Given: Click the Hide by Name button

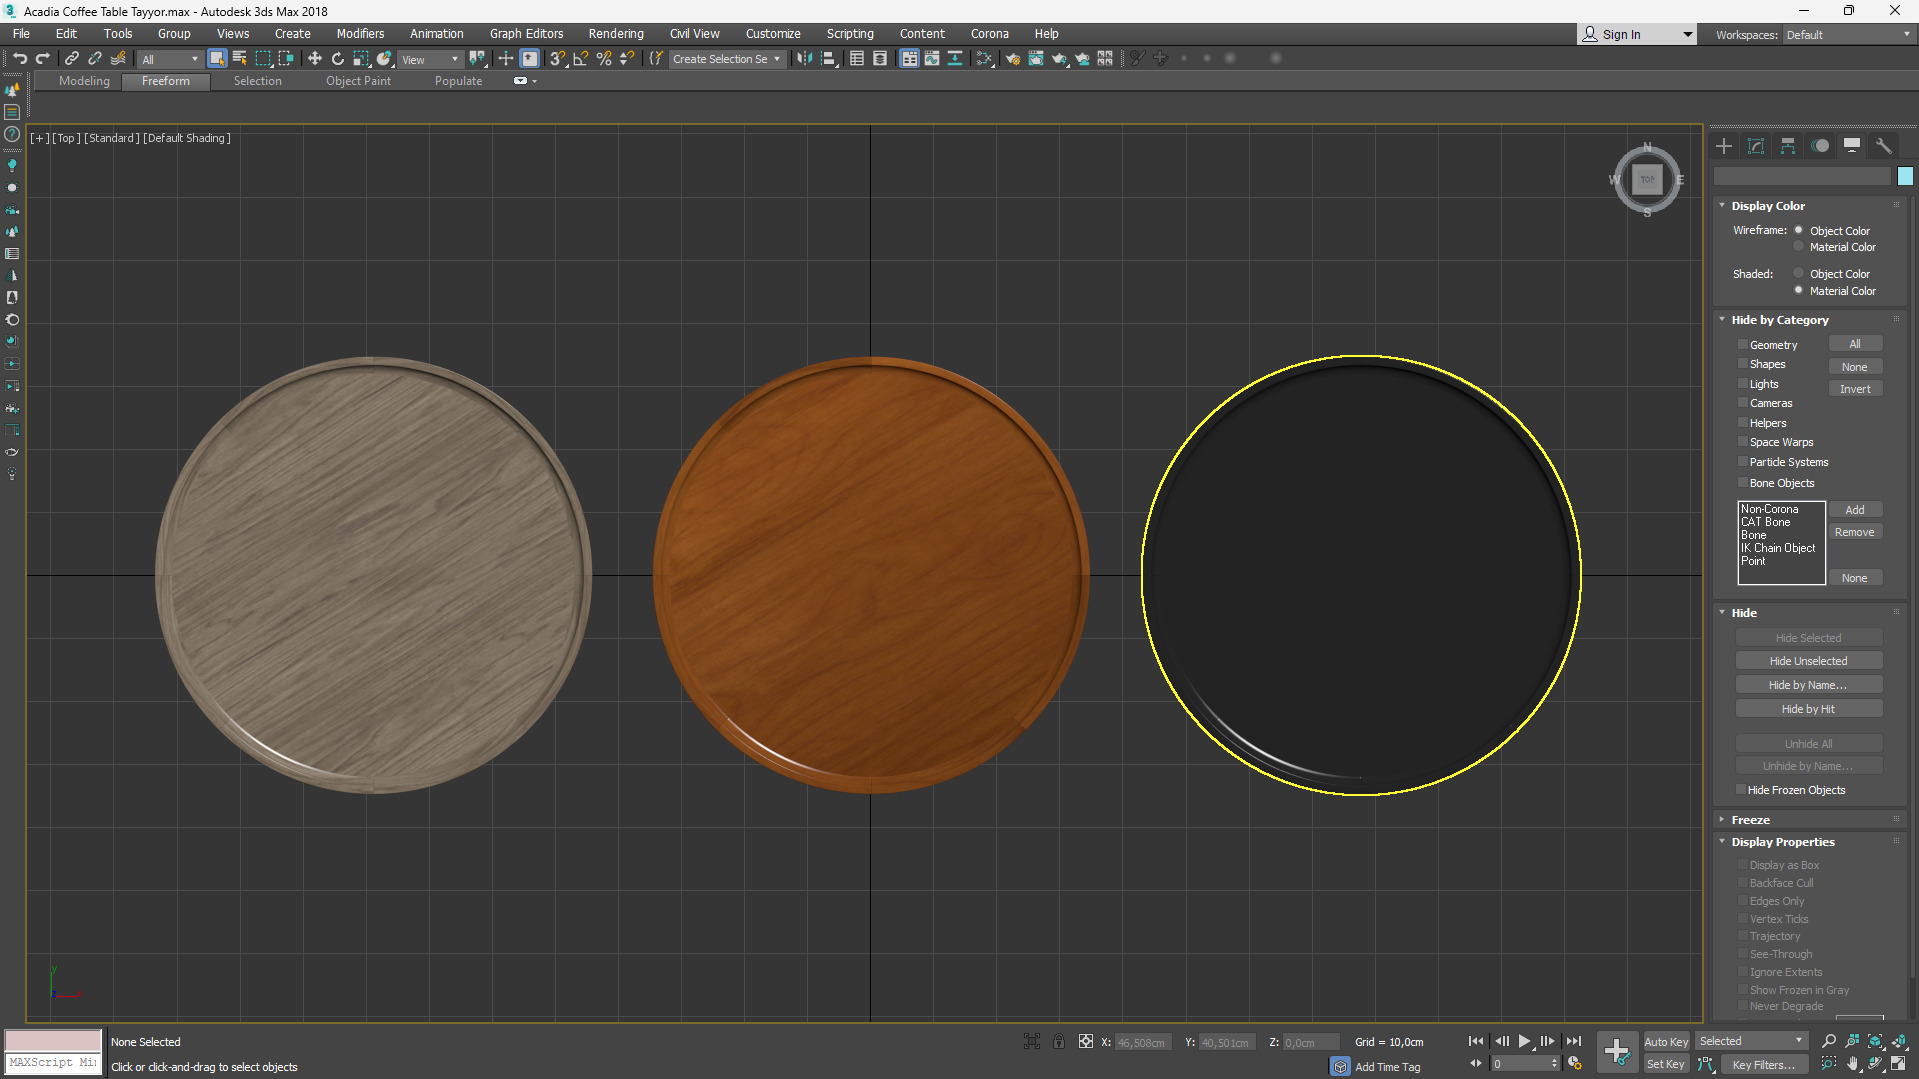Looking at the screenshot, I should pyautogui.click(x=1808, y=685).
